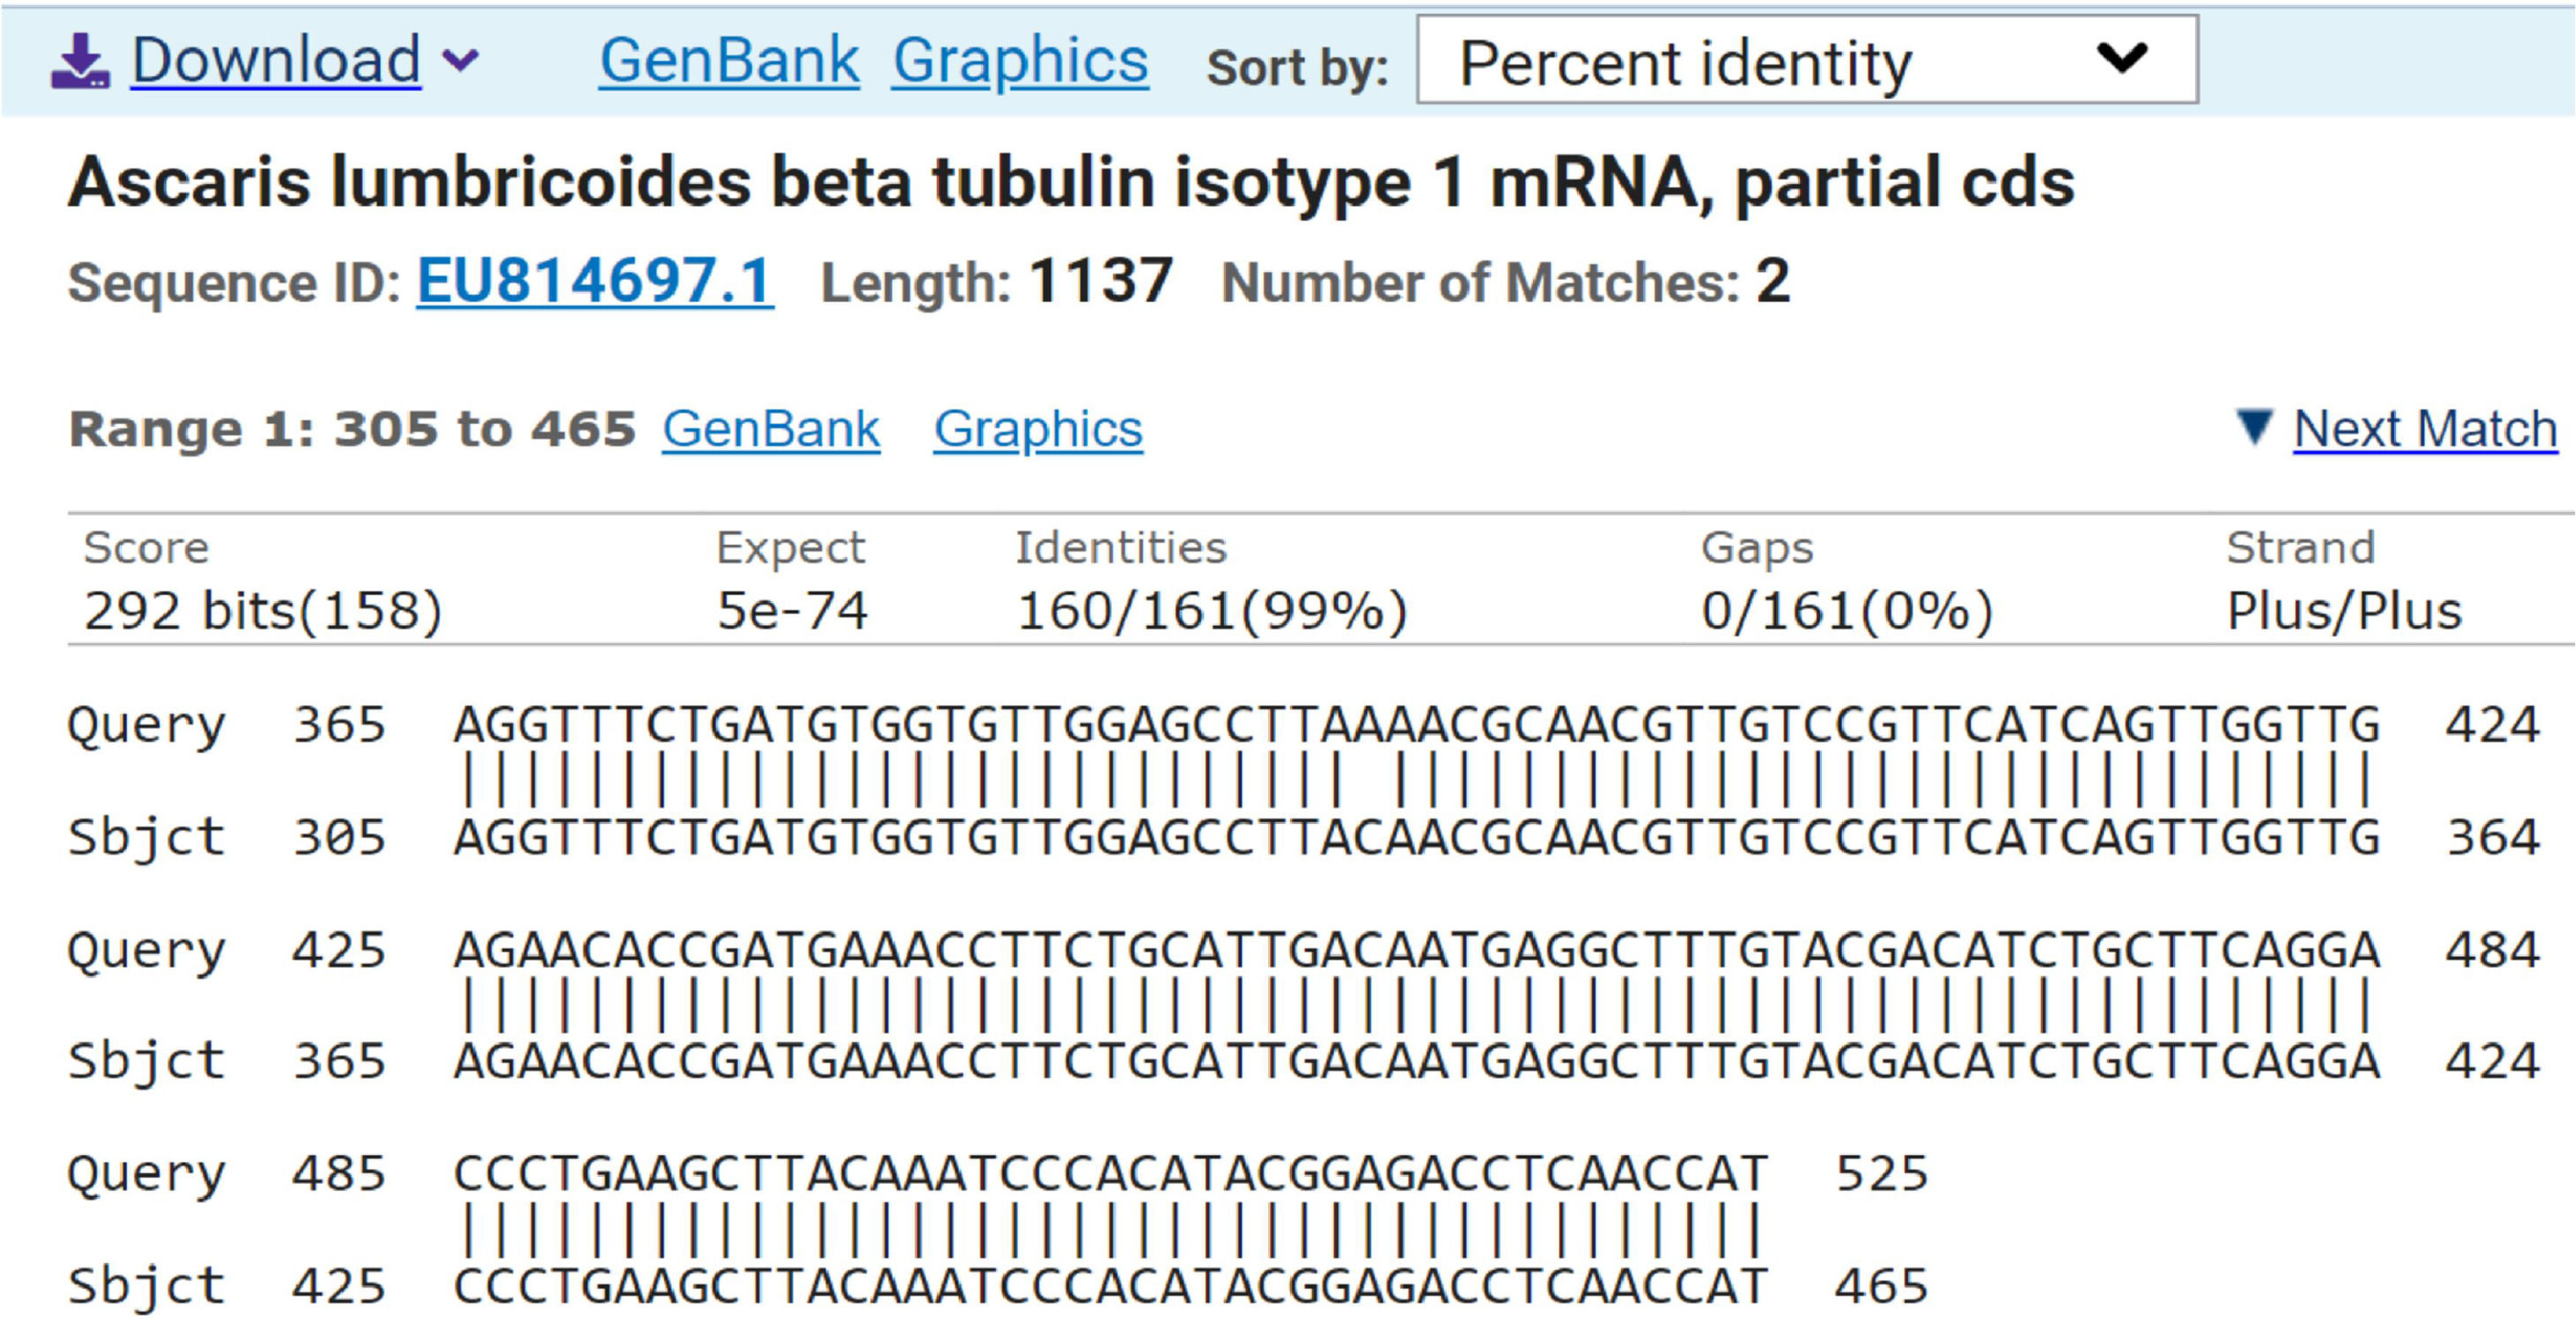Image resolution: width=2576 pixels, height=1319 pixels.
Task: Expand the Download chevron arrow
Action: click(461, 60)
